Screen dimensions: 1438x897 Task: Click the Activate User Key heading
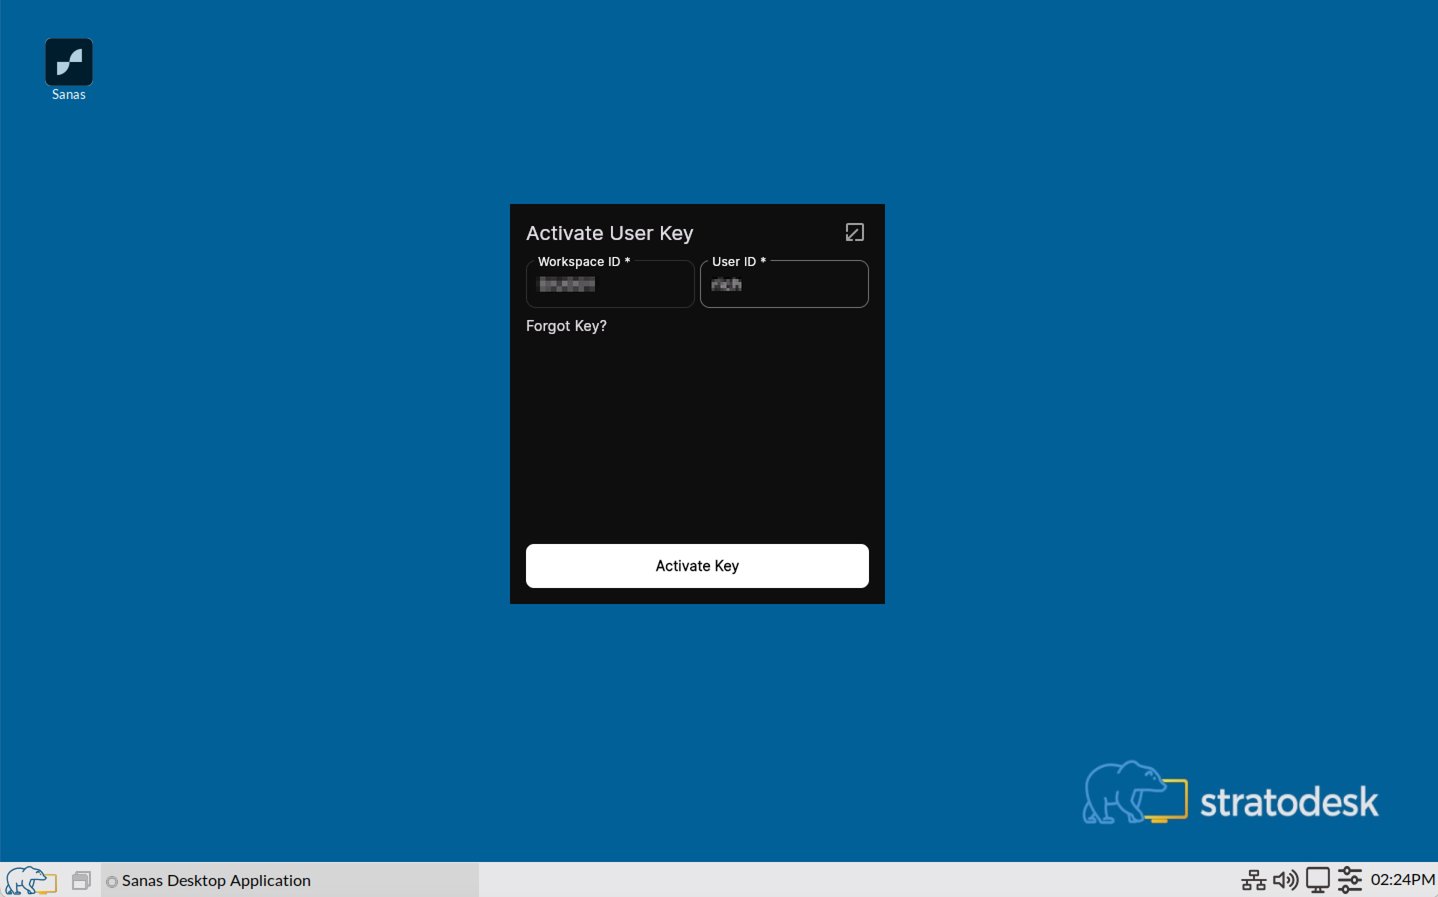point(609,233)
